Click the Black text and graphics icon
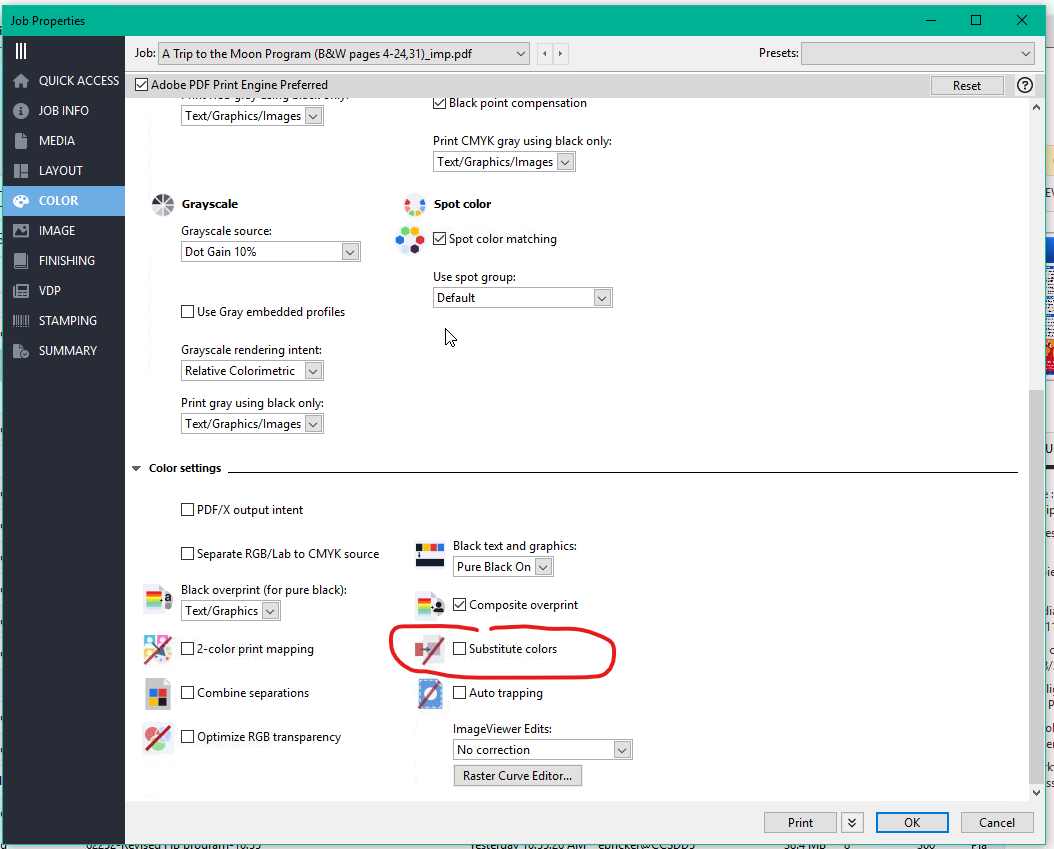 430,555
